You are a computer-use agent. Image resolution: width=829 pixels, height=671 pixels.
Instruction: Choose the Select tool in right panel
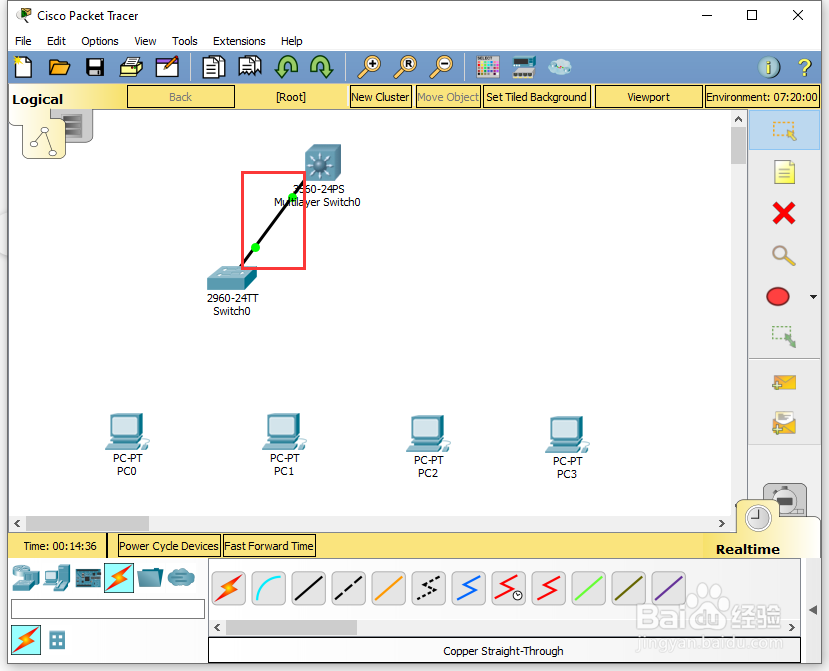(x=784, y=130)
